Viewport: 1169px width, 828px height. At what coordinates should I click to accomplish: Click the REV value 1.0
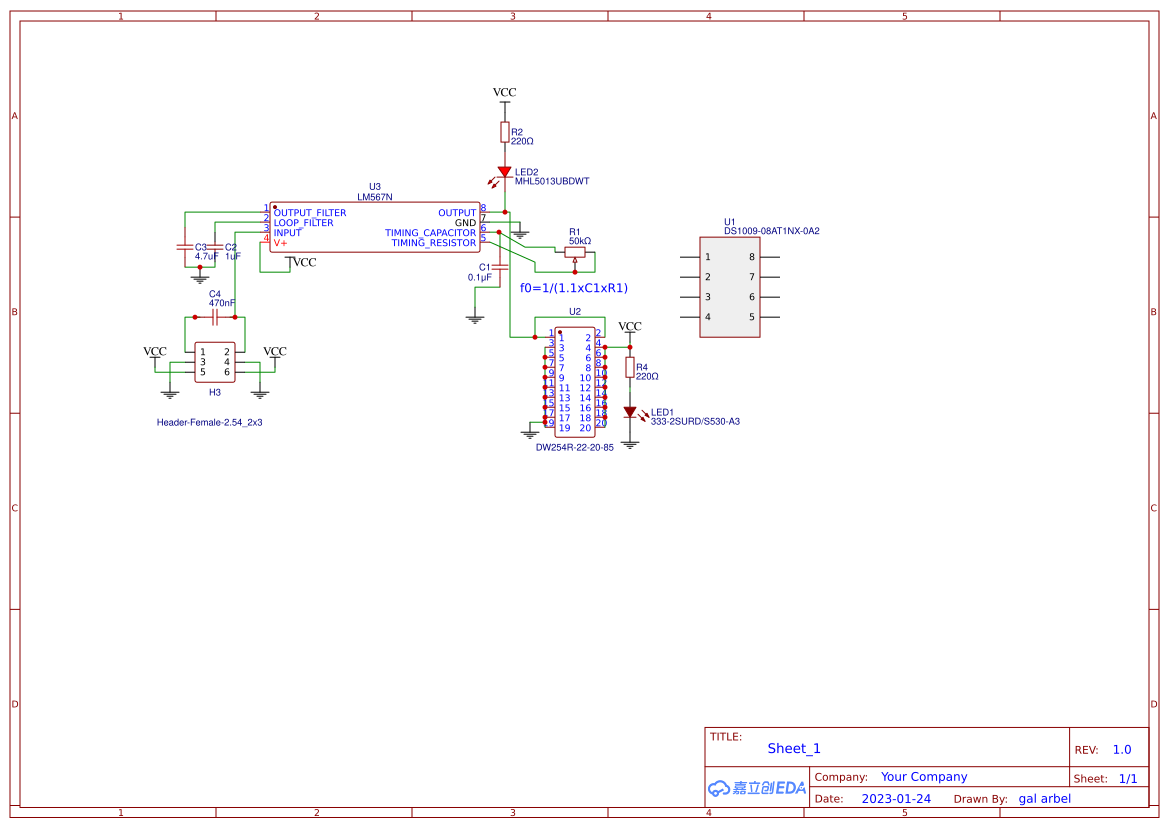coord(1122,750)
